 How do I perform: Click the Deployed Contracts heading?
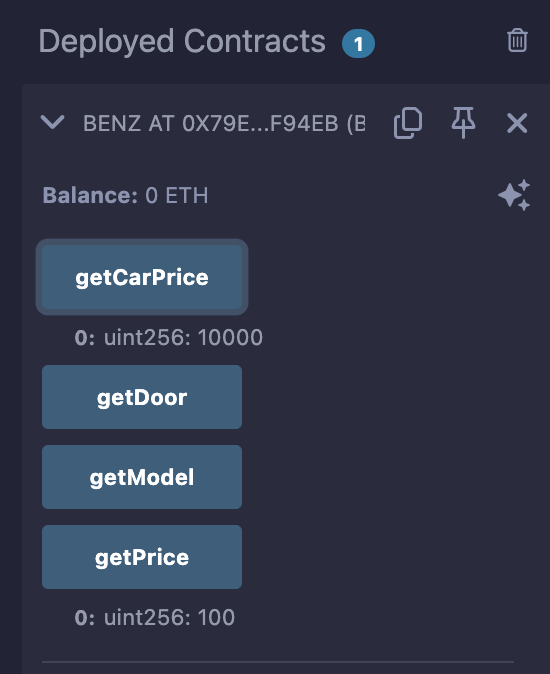(182, 41)
